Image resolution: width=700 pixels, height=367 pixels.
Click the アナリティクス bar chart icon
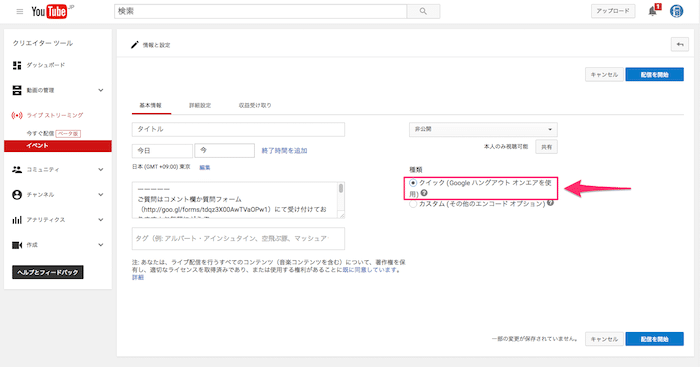click(x=17, y=220)
